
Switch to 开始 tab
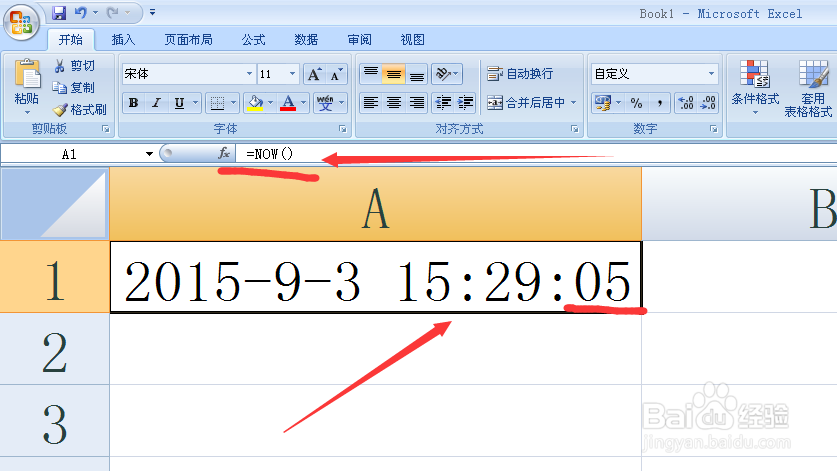(x=70, y=40)
